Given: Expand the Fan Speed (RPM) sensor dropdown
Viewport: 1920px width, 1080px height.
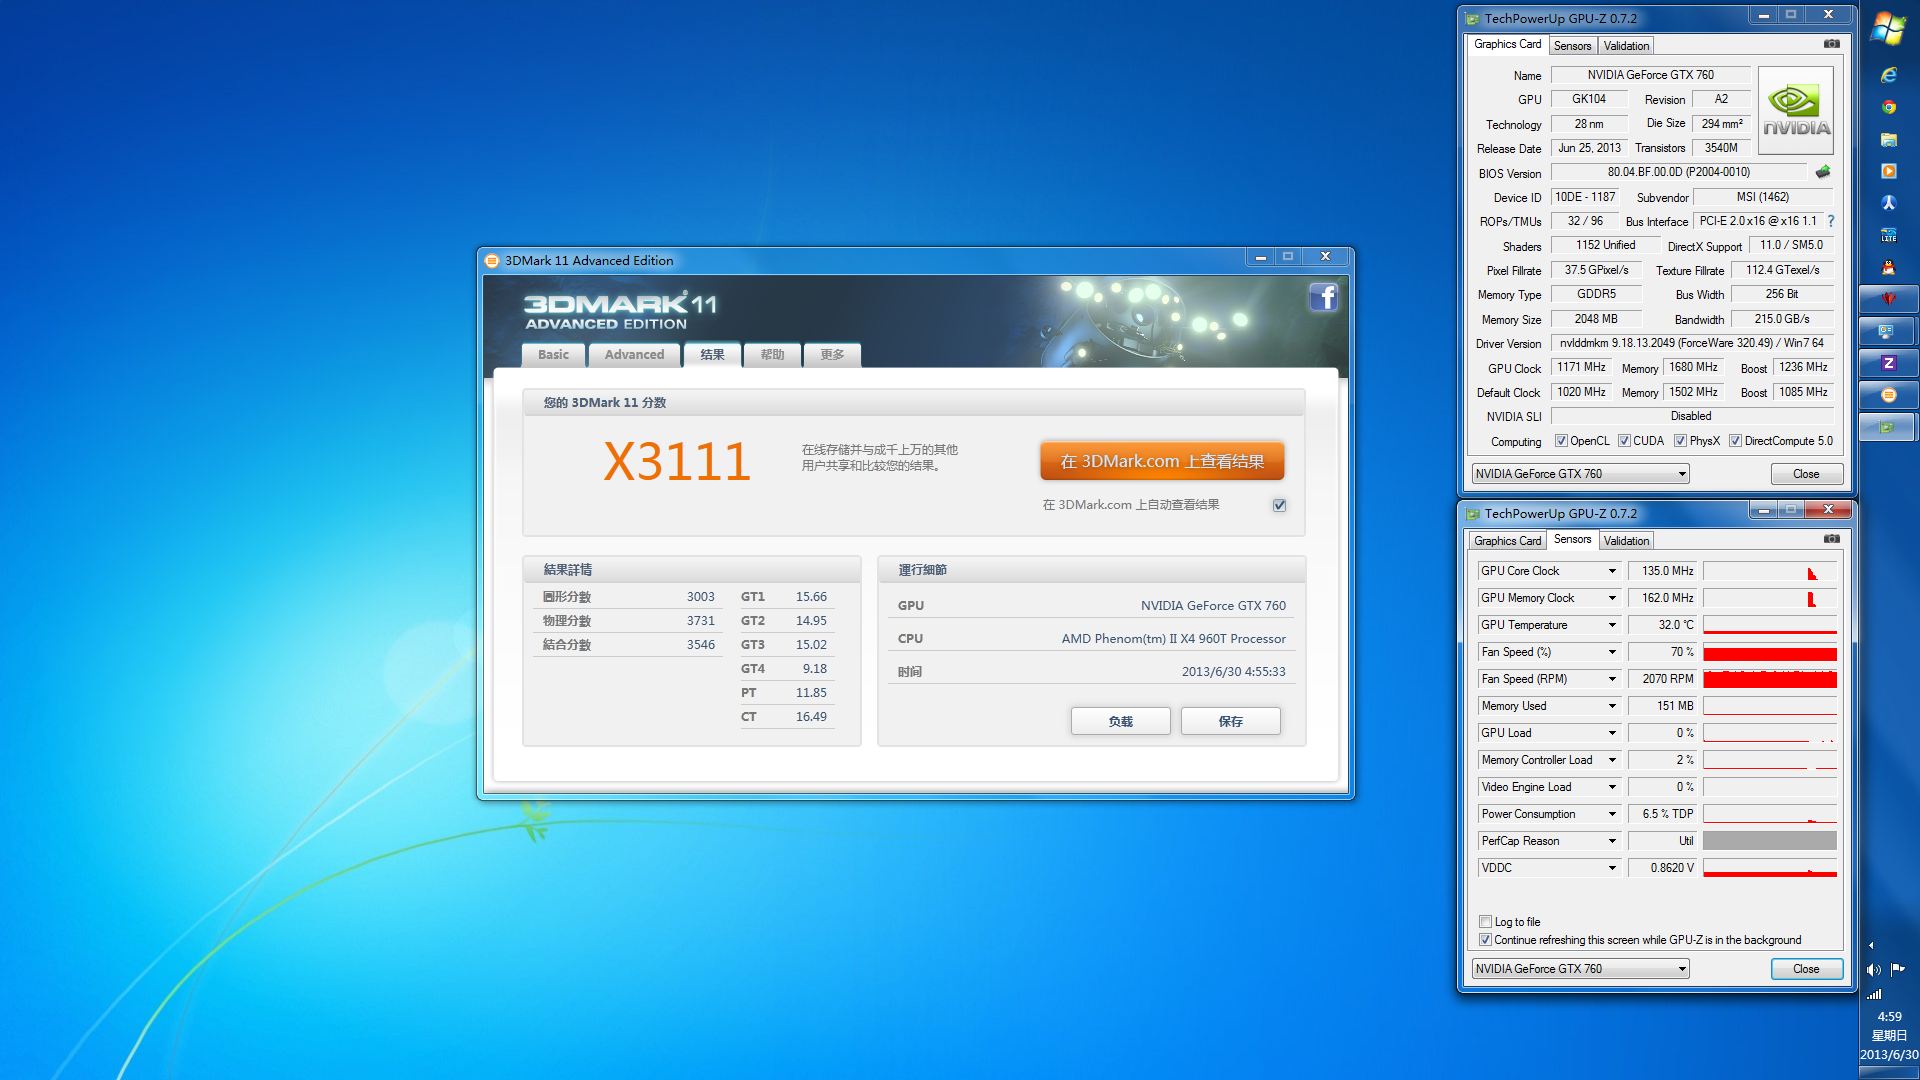Looking at the screenshot, I should pyautogui.click(x=1612, y=679).
